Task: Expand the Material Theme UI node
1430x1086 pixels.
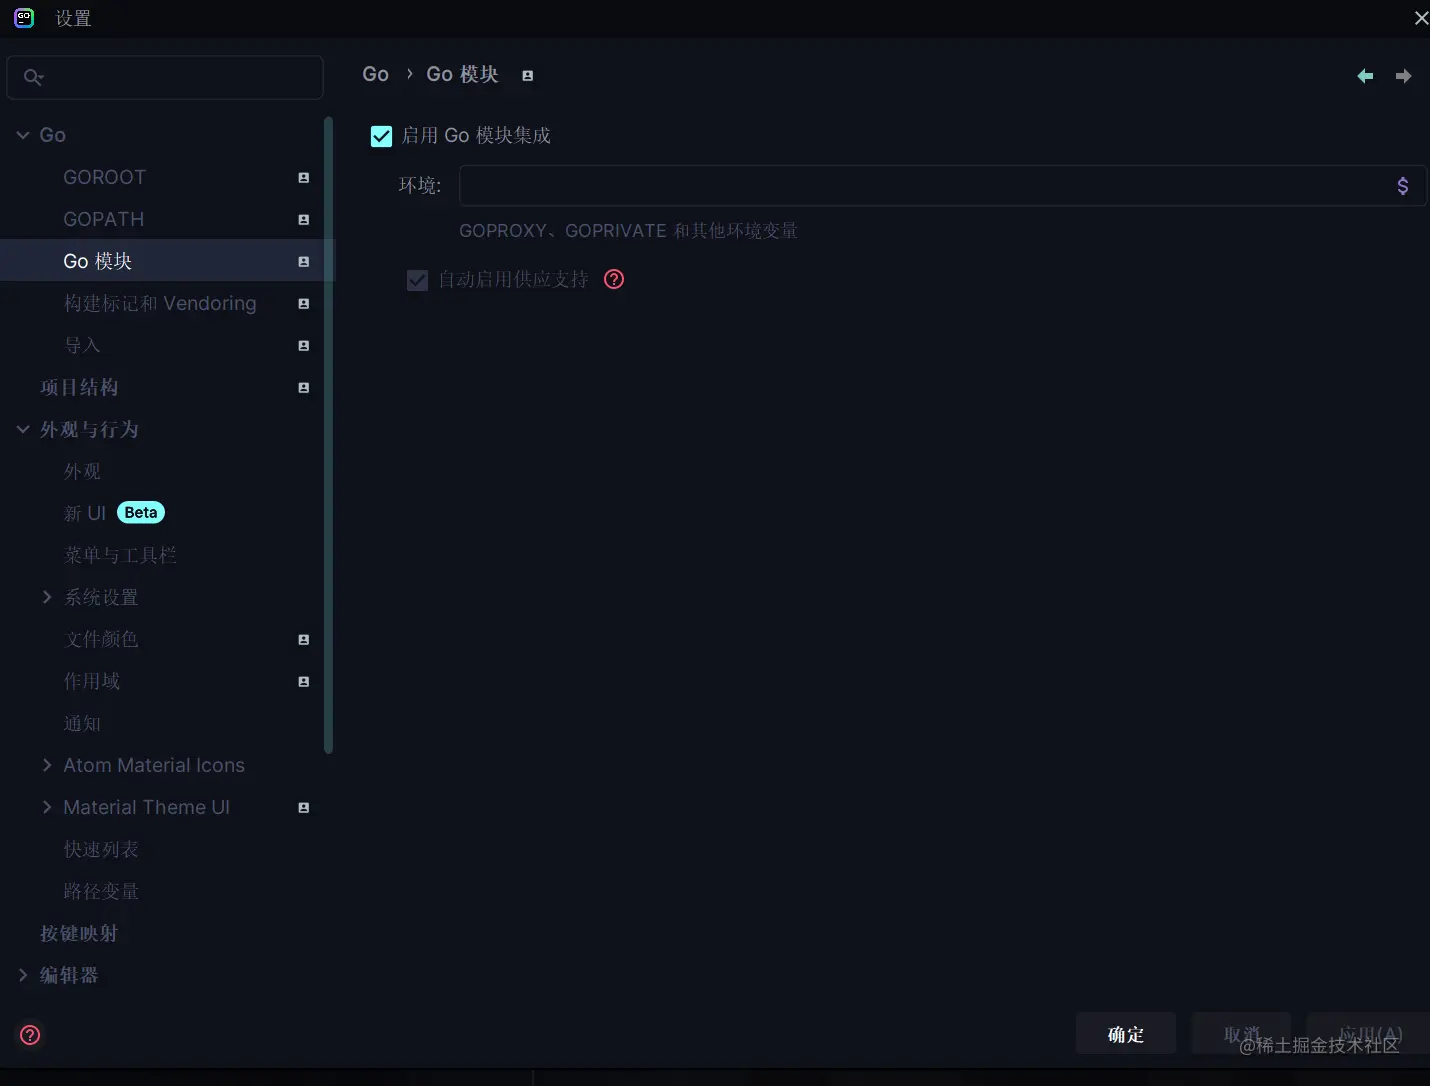Action: 47,807
